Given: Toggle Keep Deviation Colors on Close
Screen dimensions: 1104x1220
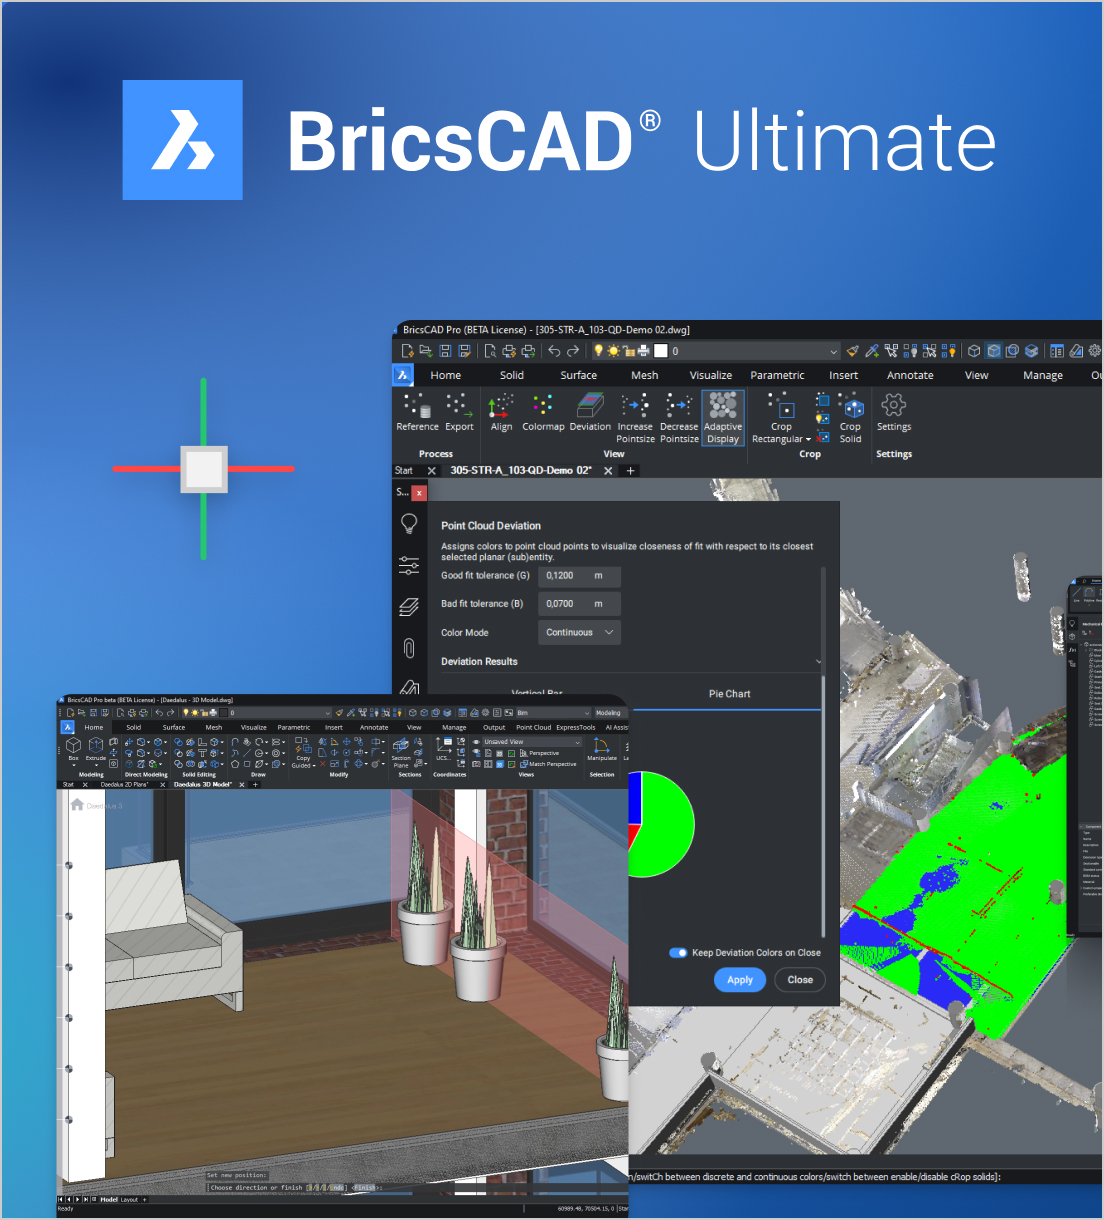Looking at the screenshot, I should [679, 953].
